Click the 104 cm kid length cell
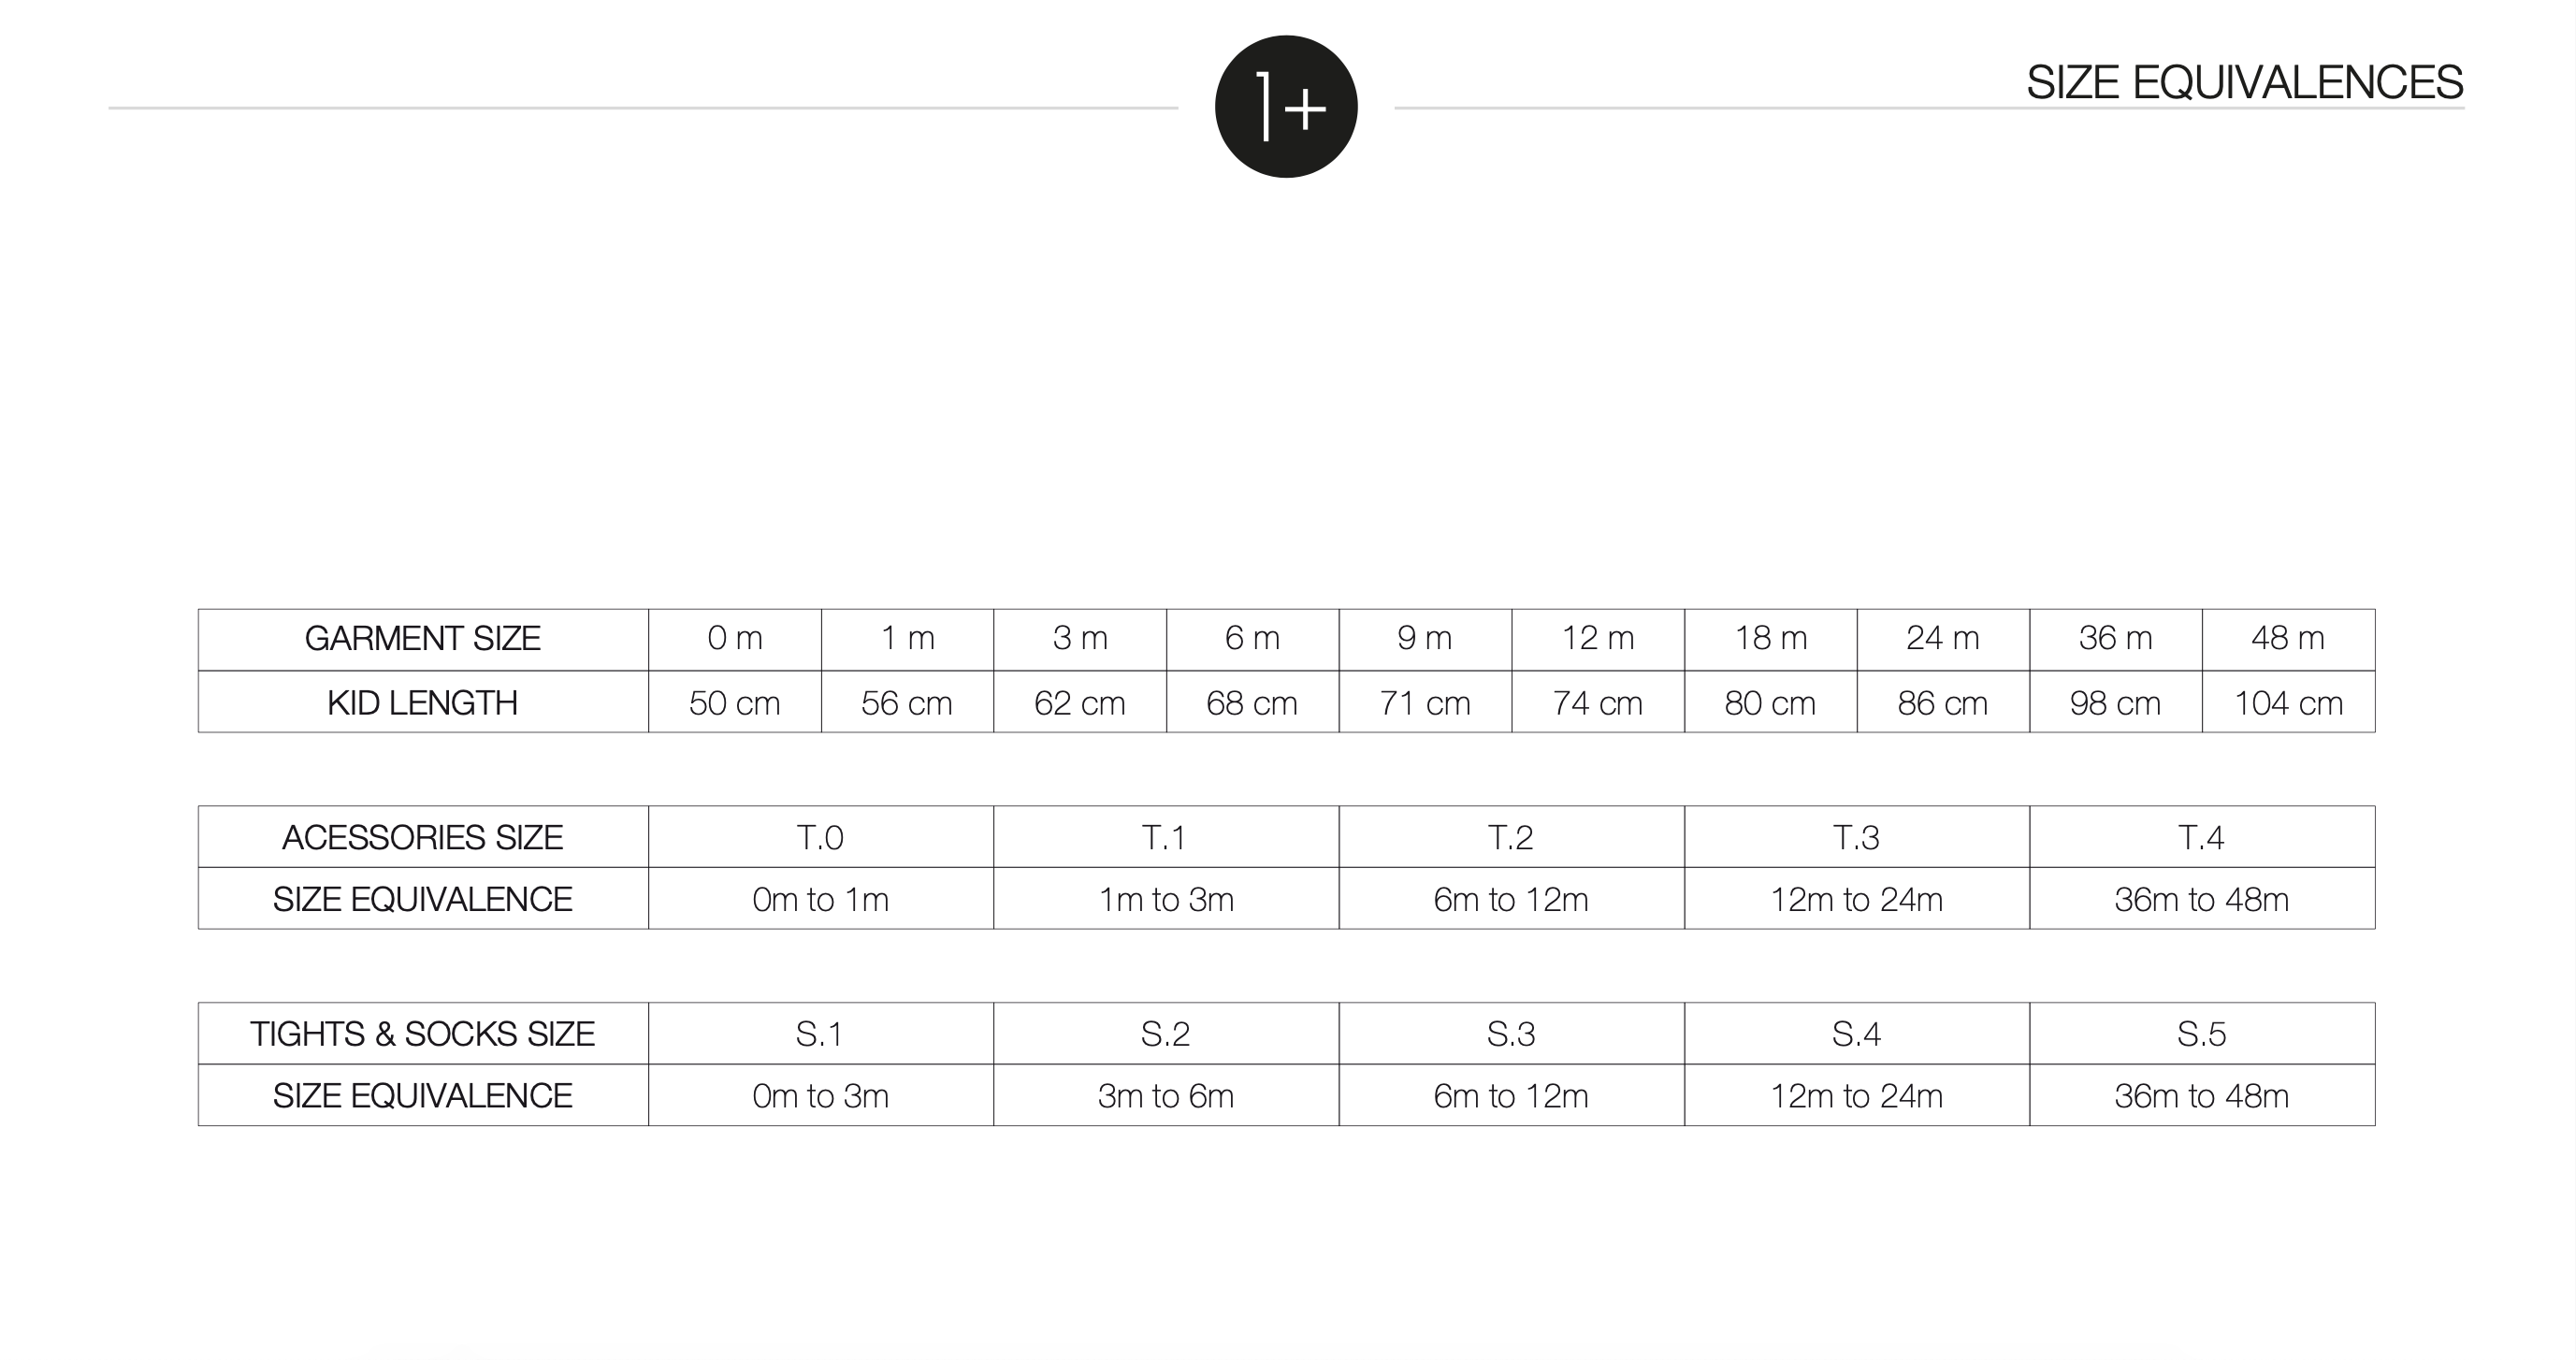 point(2288,703)
